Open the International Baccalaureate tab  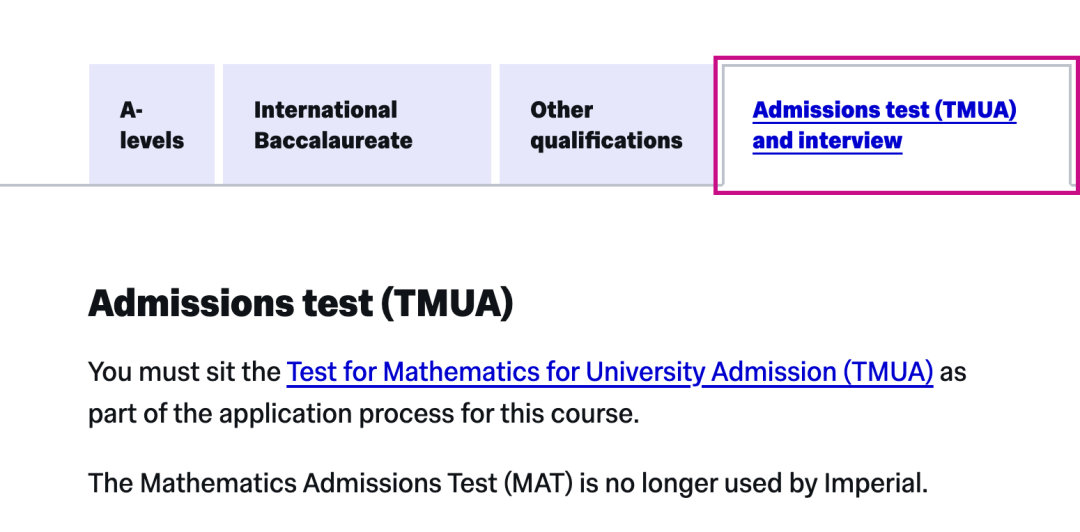(333, 125)
